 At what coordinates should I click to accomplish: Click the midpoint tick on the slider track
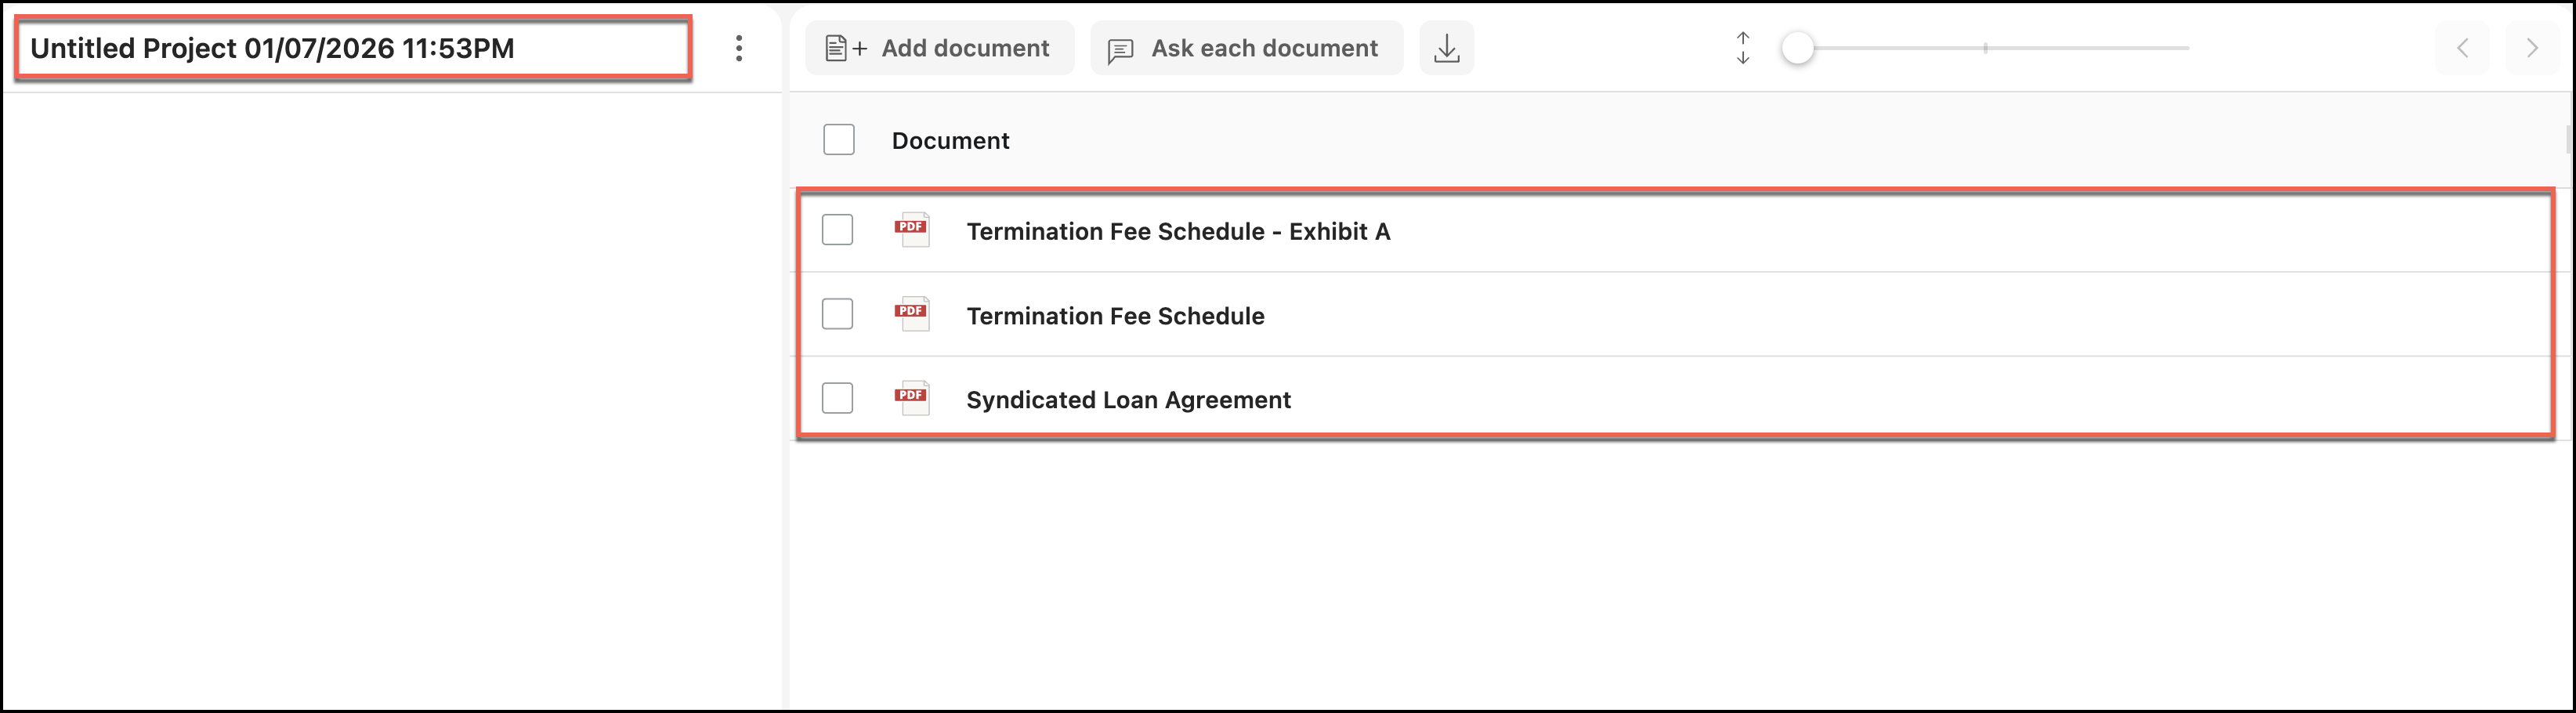pos(1985,48)
